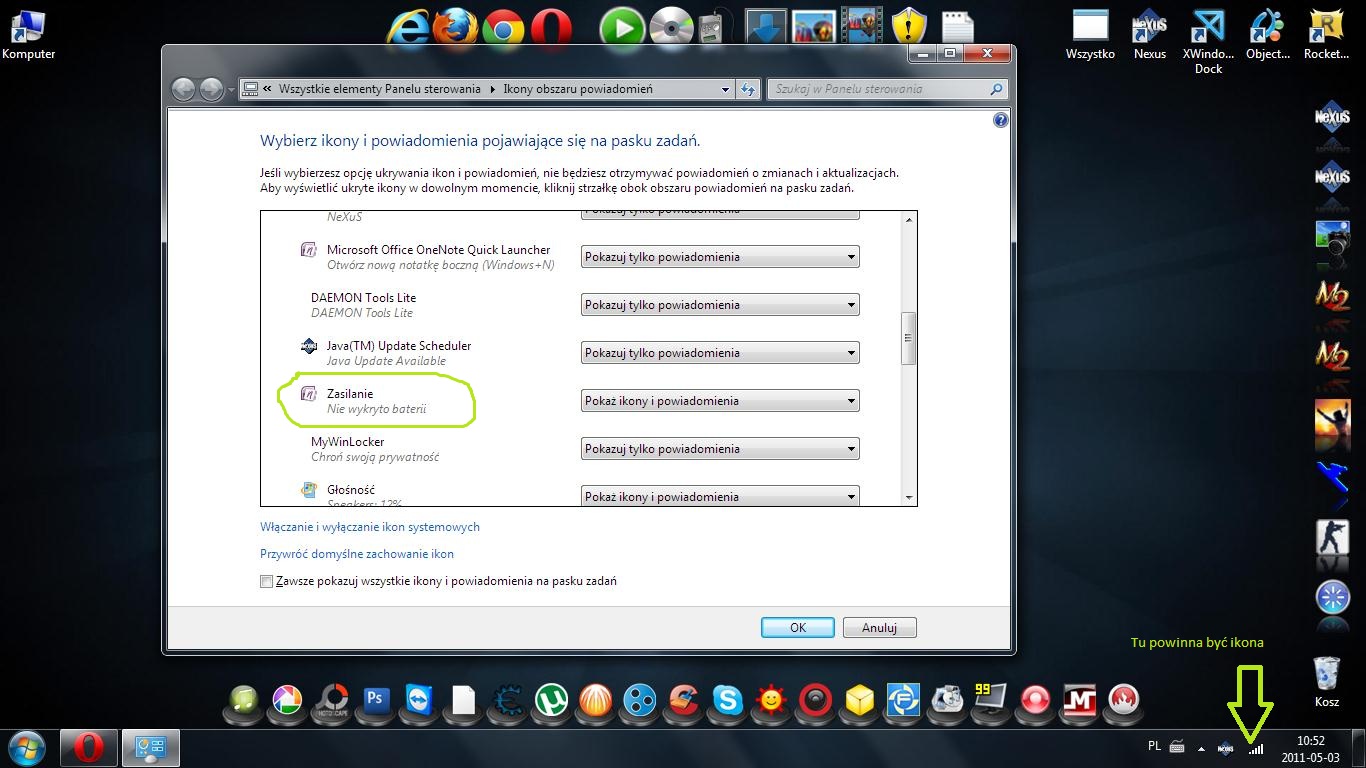Click the forward navigation arrow
The height and width of the screenshot is (768, 1366).
point(211,90)
